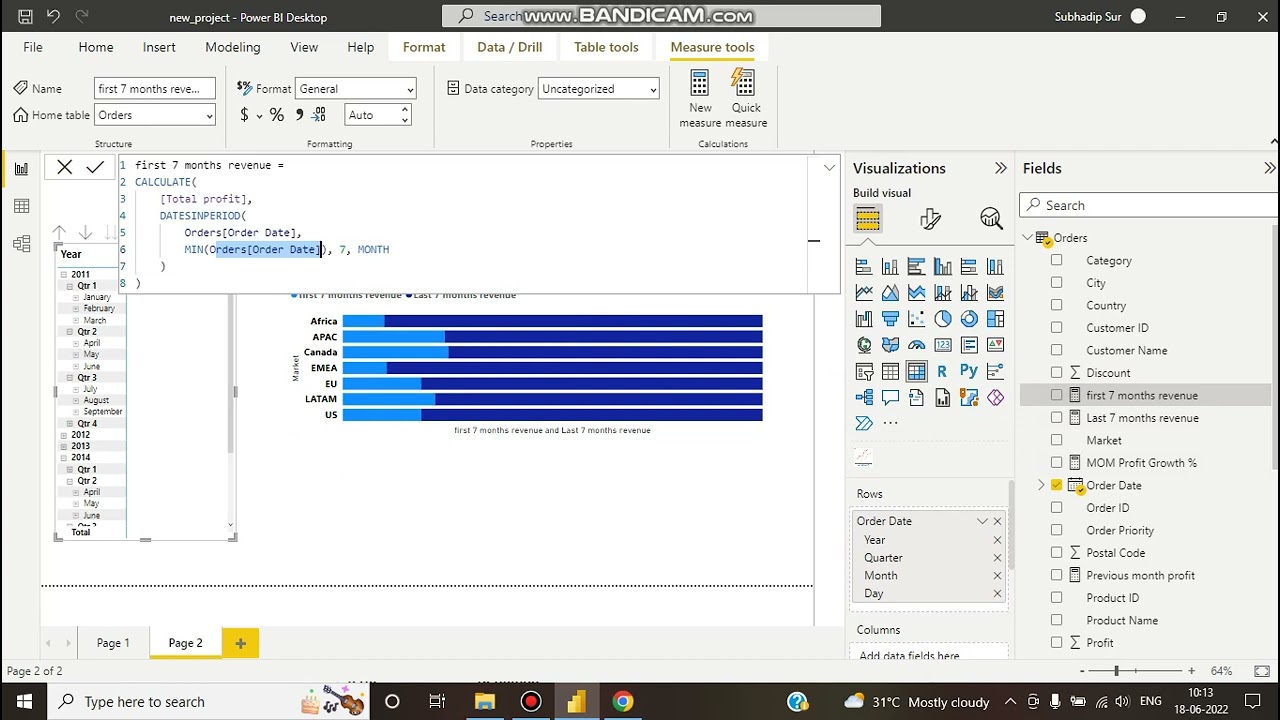Open the File menu

tap(33, 47)
